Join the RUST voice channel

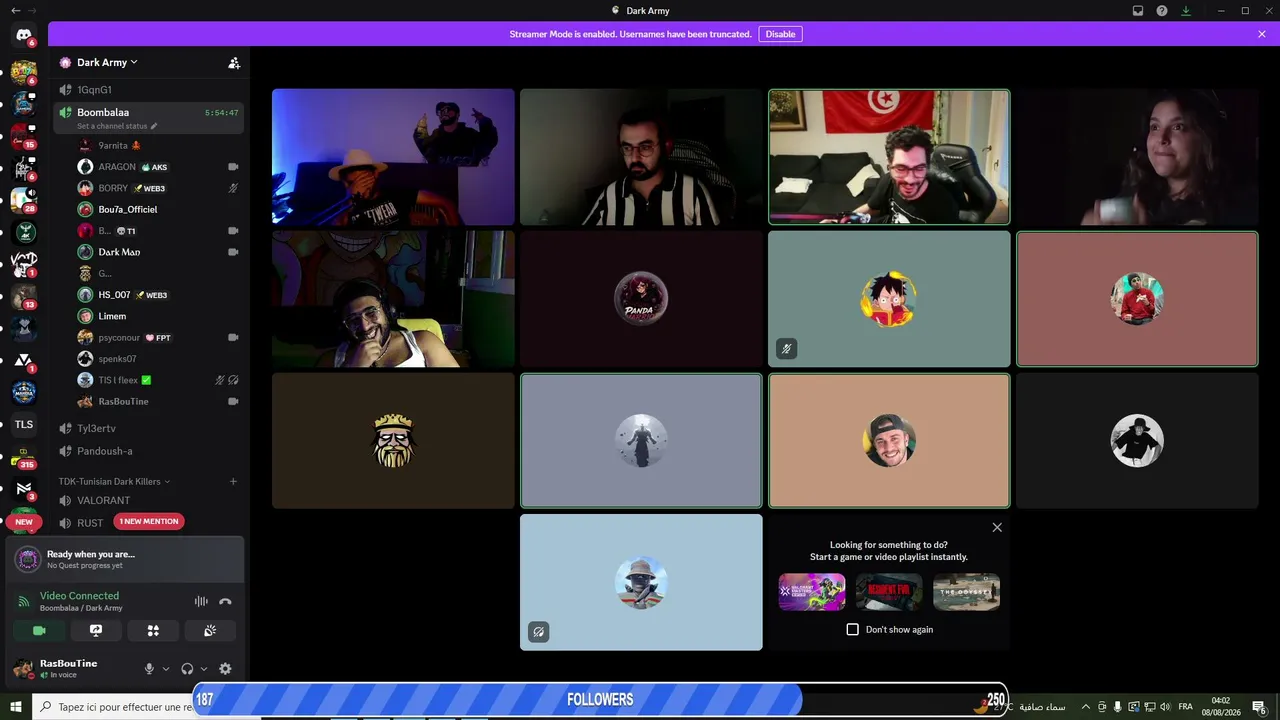(90, 523)
